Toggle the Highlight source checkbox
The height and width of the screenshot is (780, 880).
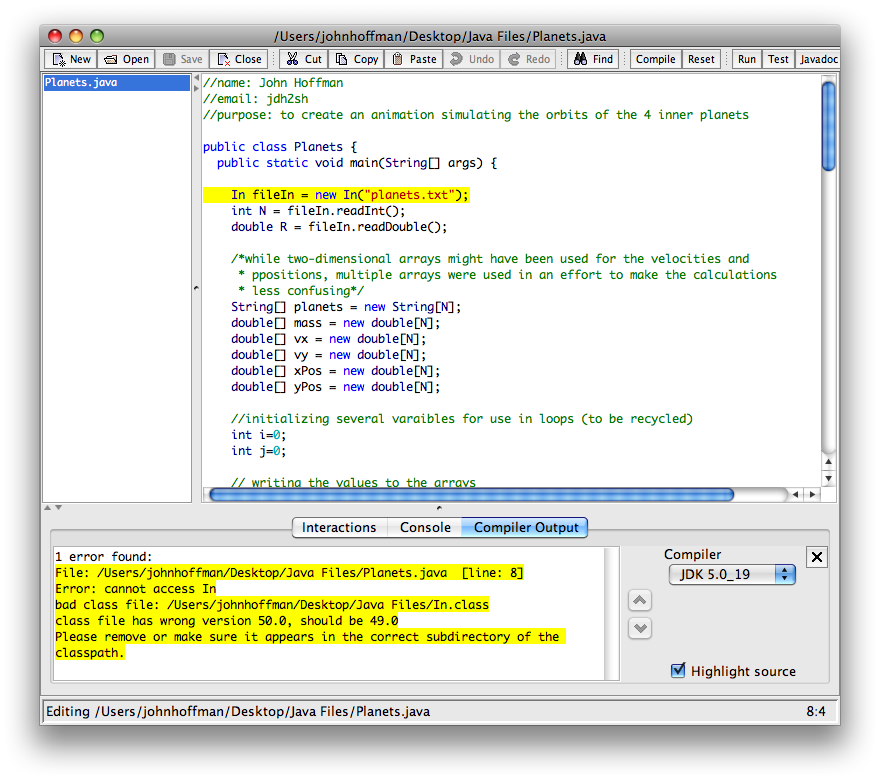[678, 671]
